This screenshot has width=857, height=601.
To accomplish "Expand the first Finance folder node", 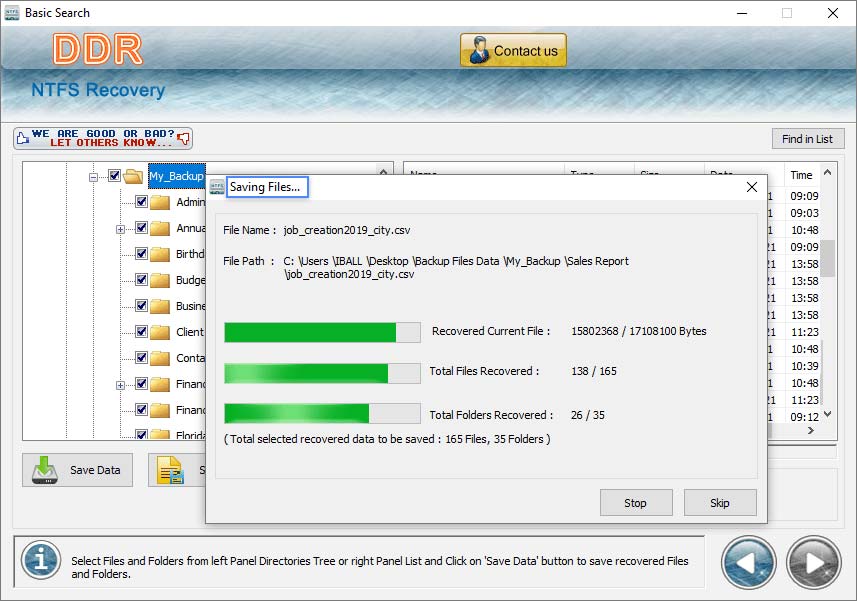I will 120,385.
